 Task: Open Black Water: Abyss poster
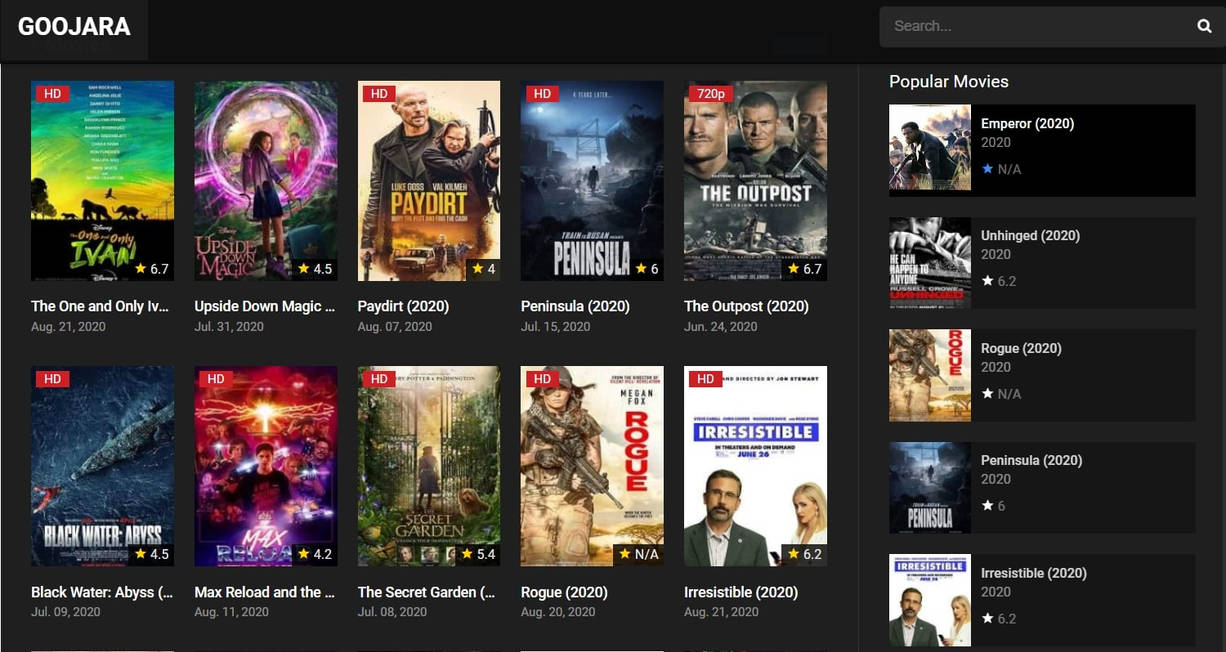point(102,466)
